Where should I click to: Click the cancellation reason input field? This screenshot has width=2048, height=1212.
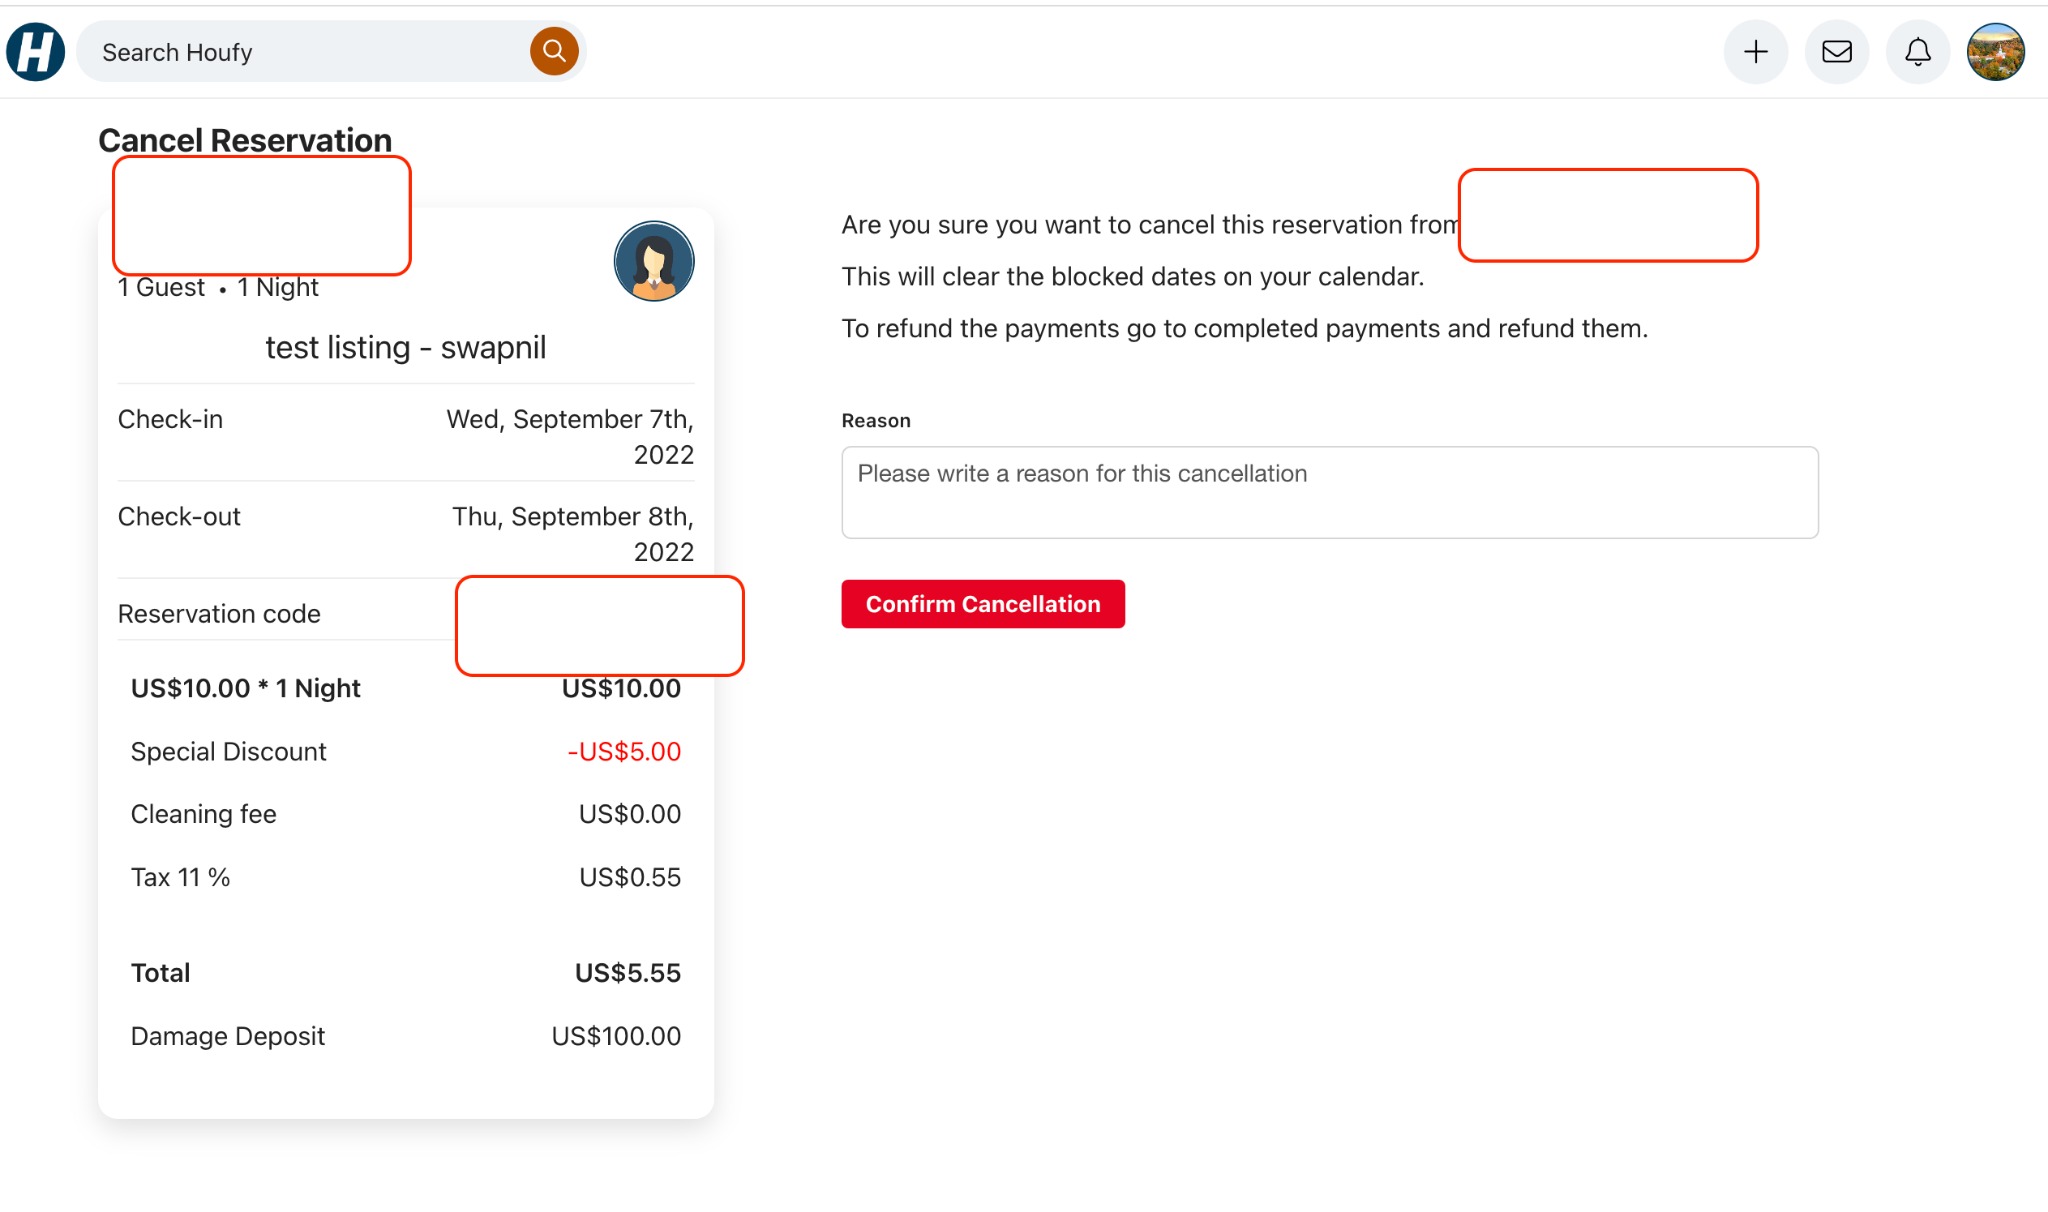click(1330, 492)
